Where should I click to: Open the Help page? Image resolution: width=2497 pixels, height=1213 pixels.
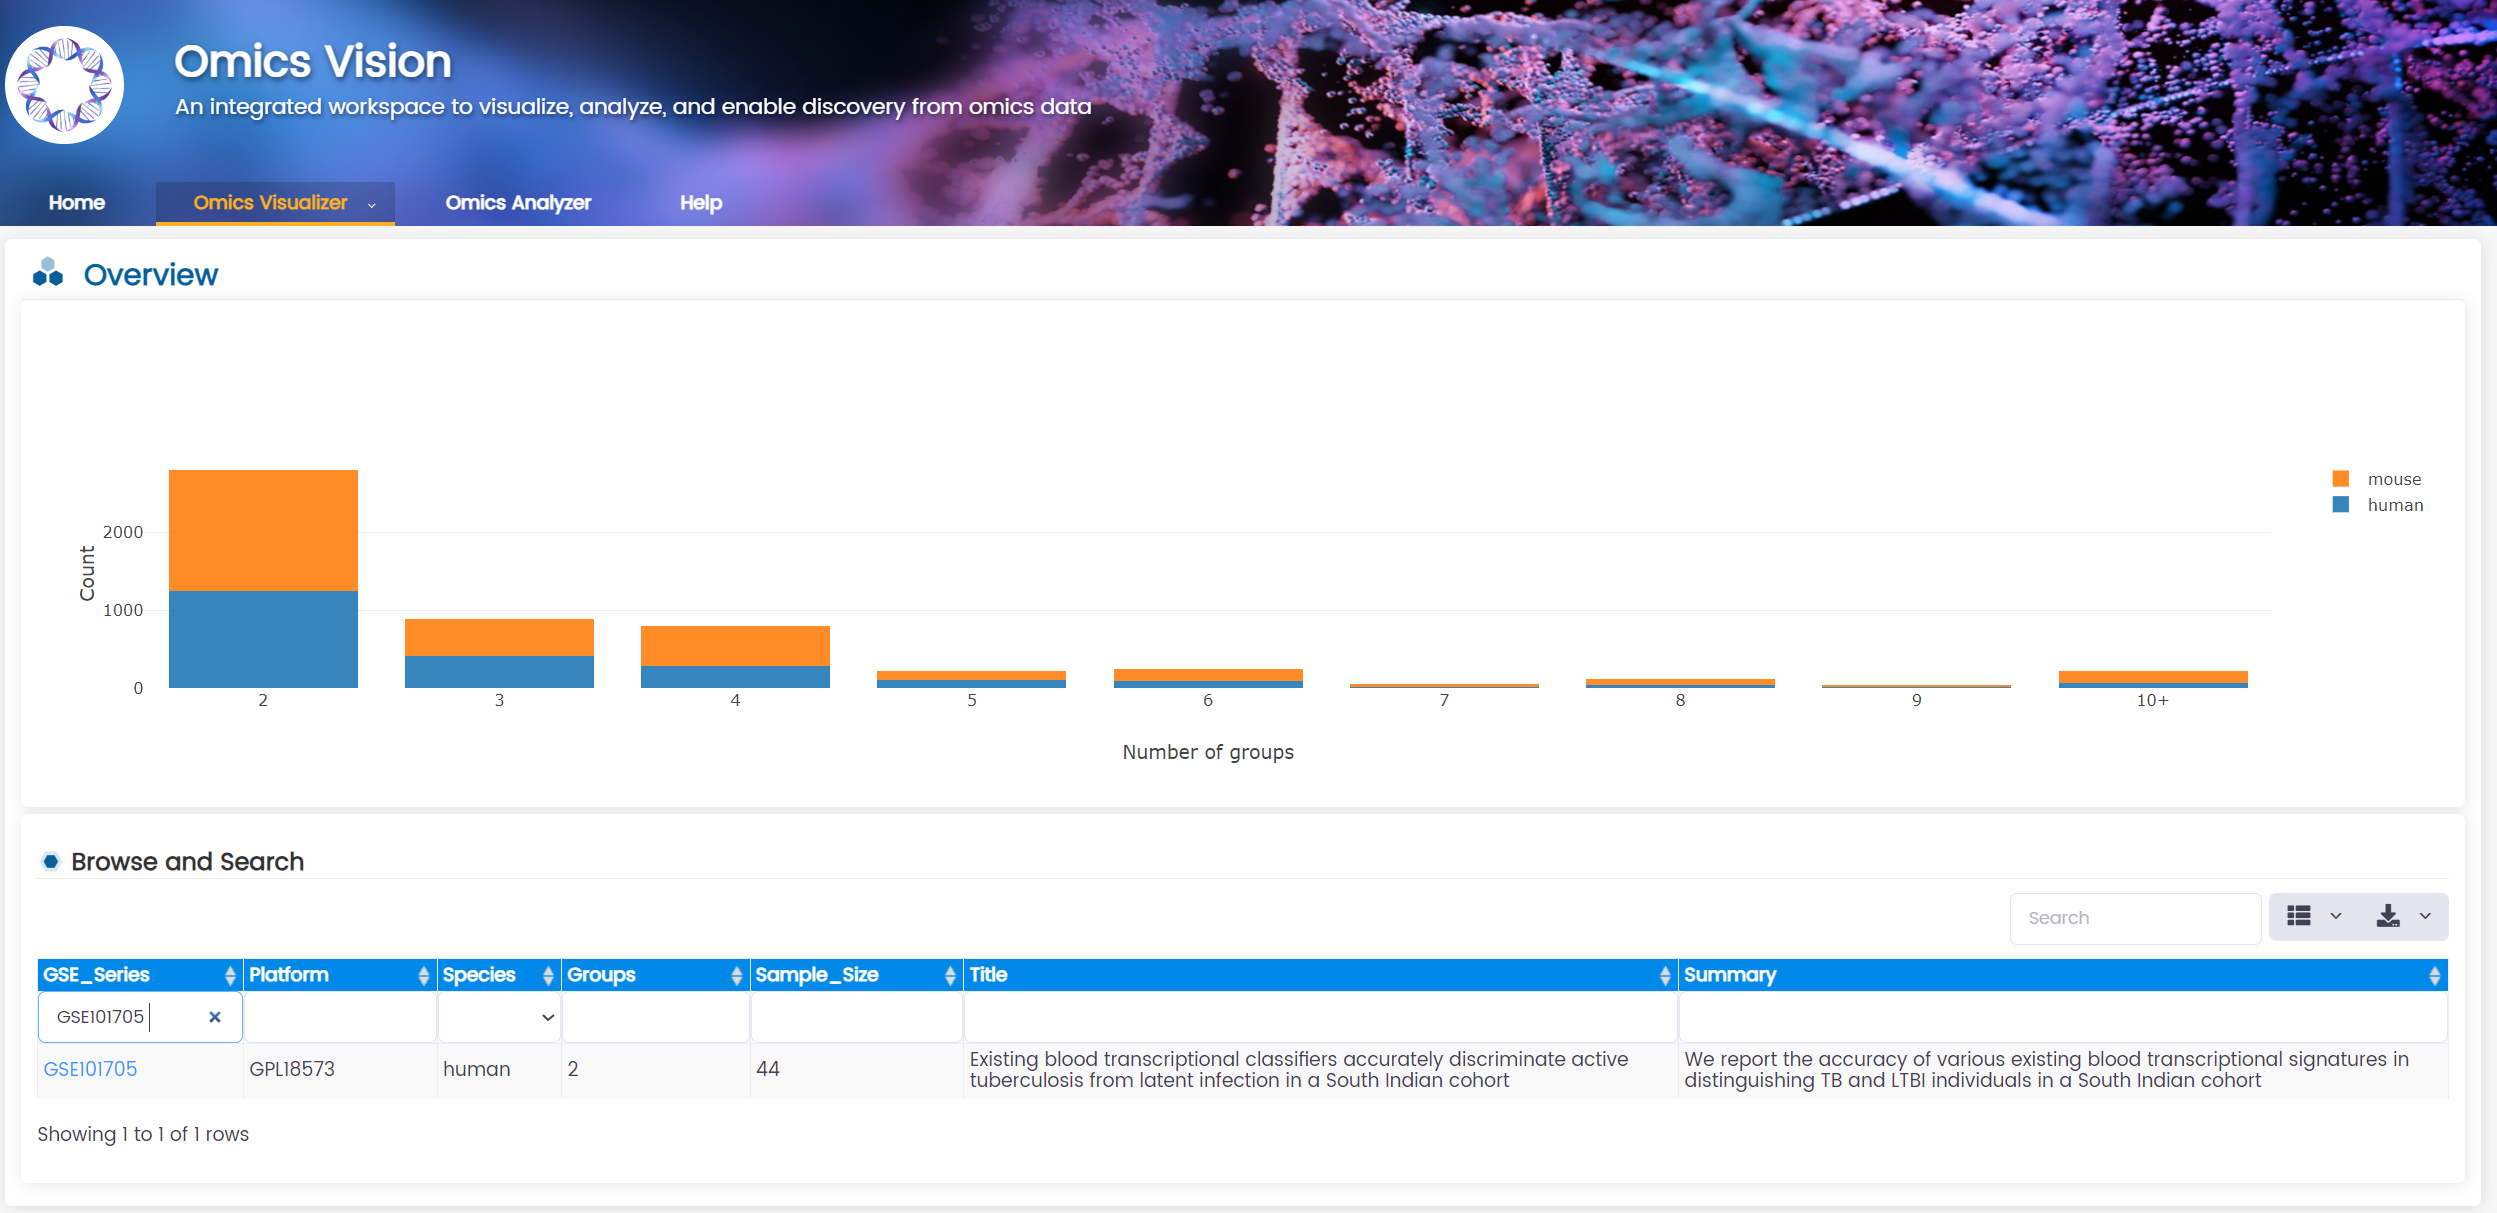[x=700, y=203]
